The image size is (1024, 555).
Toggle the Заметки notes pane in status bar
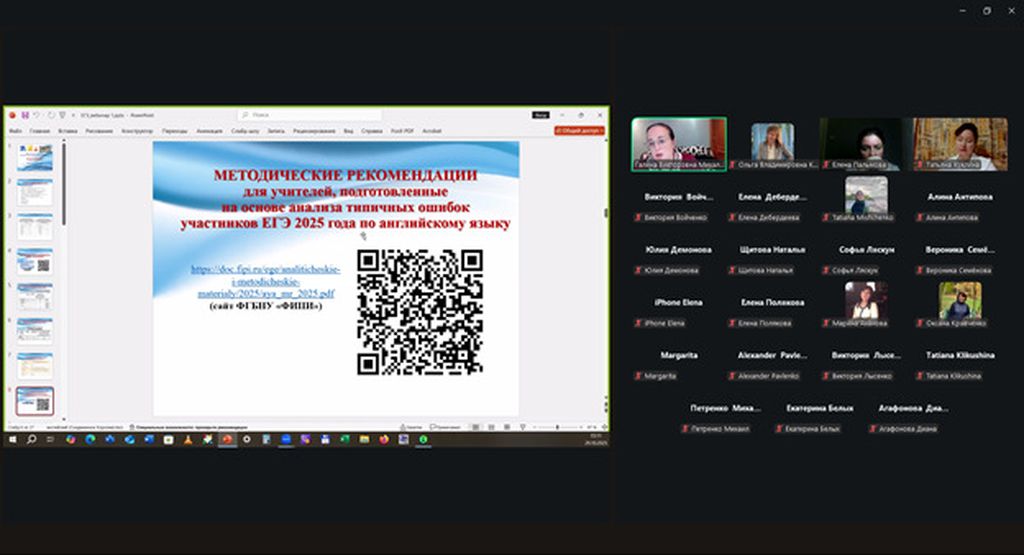pyautogui.click(x=410, y=427)
